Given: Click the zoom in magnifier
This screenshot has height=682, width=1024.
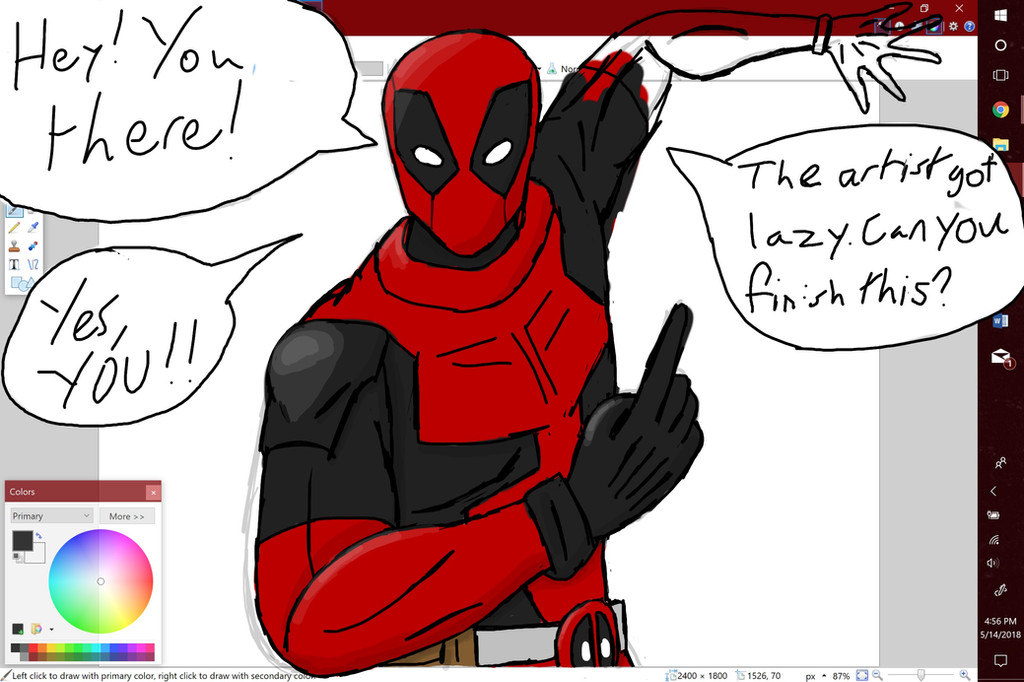Looking at the screenshot, I should pyautogui.click(x=965, y=675).
